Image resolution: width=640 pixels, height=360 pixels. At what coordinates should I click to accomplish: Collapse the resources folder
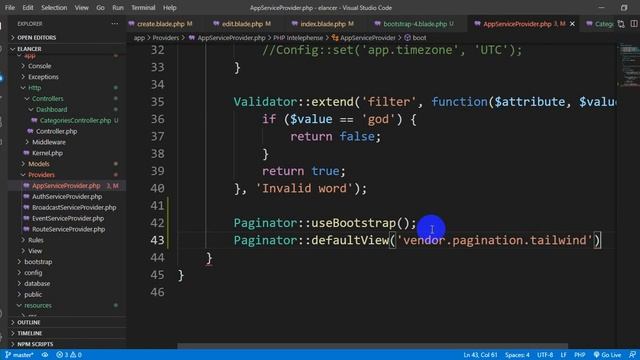38,306
